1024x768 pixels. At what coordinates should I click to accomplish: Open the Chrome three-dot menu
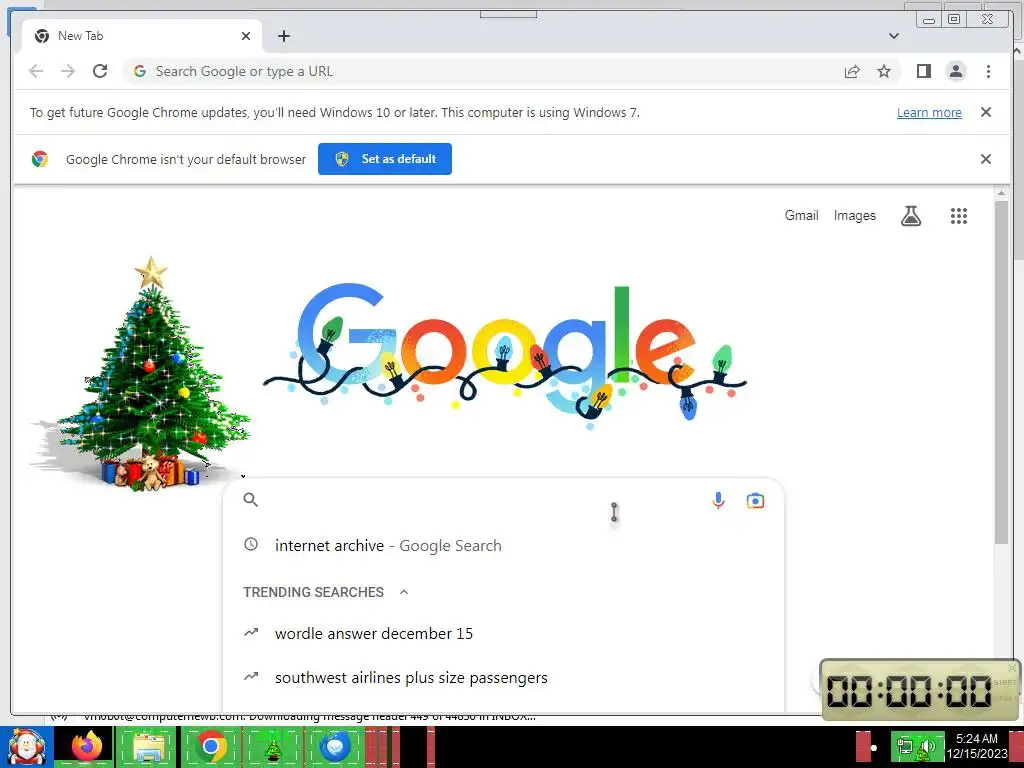pyautogui.click(x=988, y=71)
